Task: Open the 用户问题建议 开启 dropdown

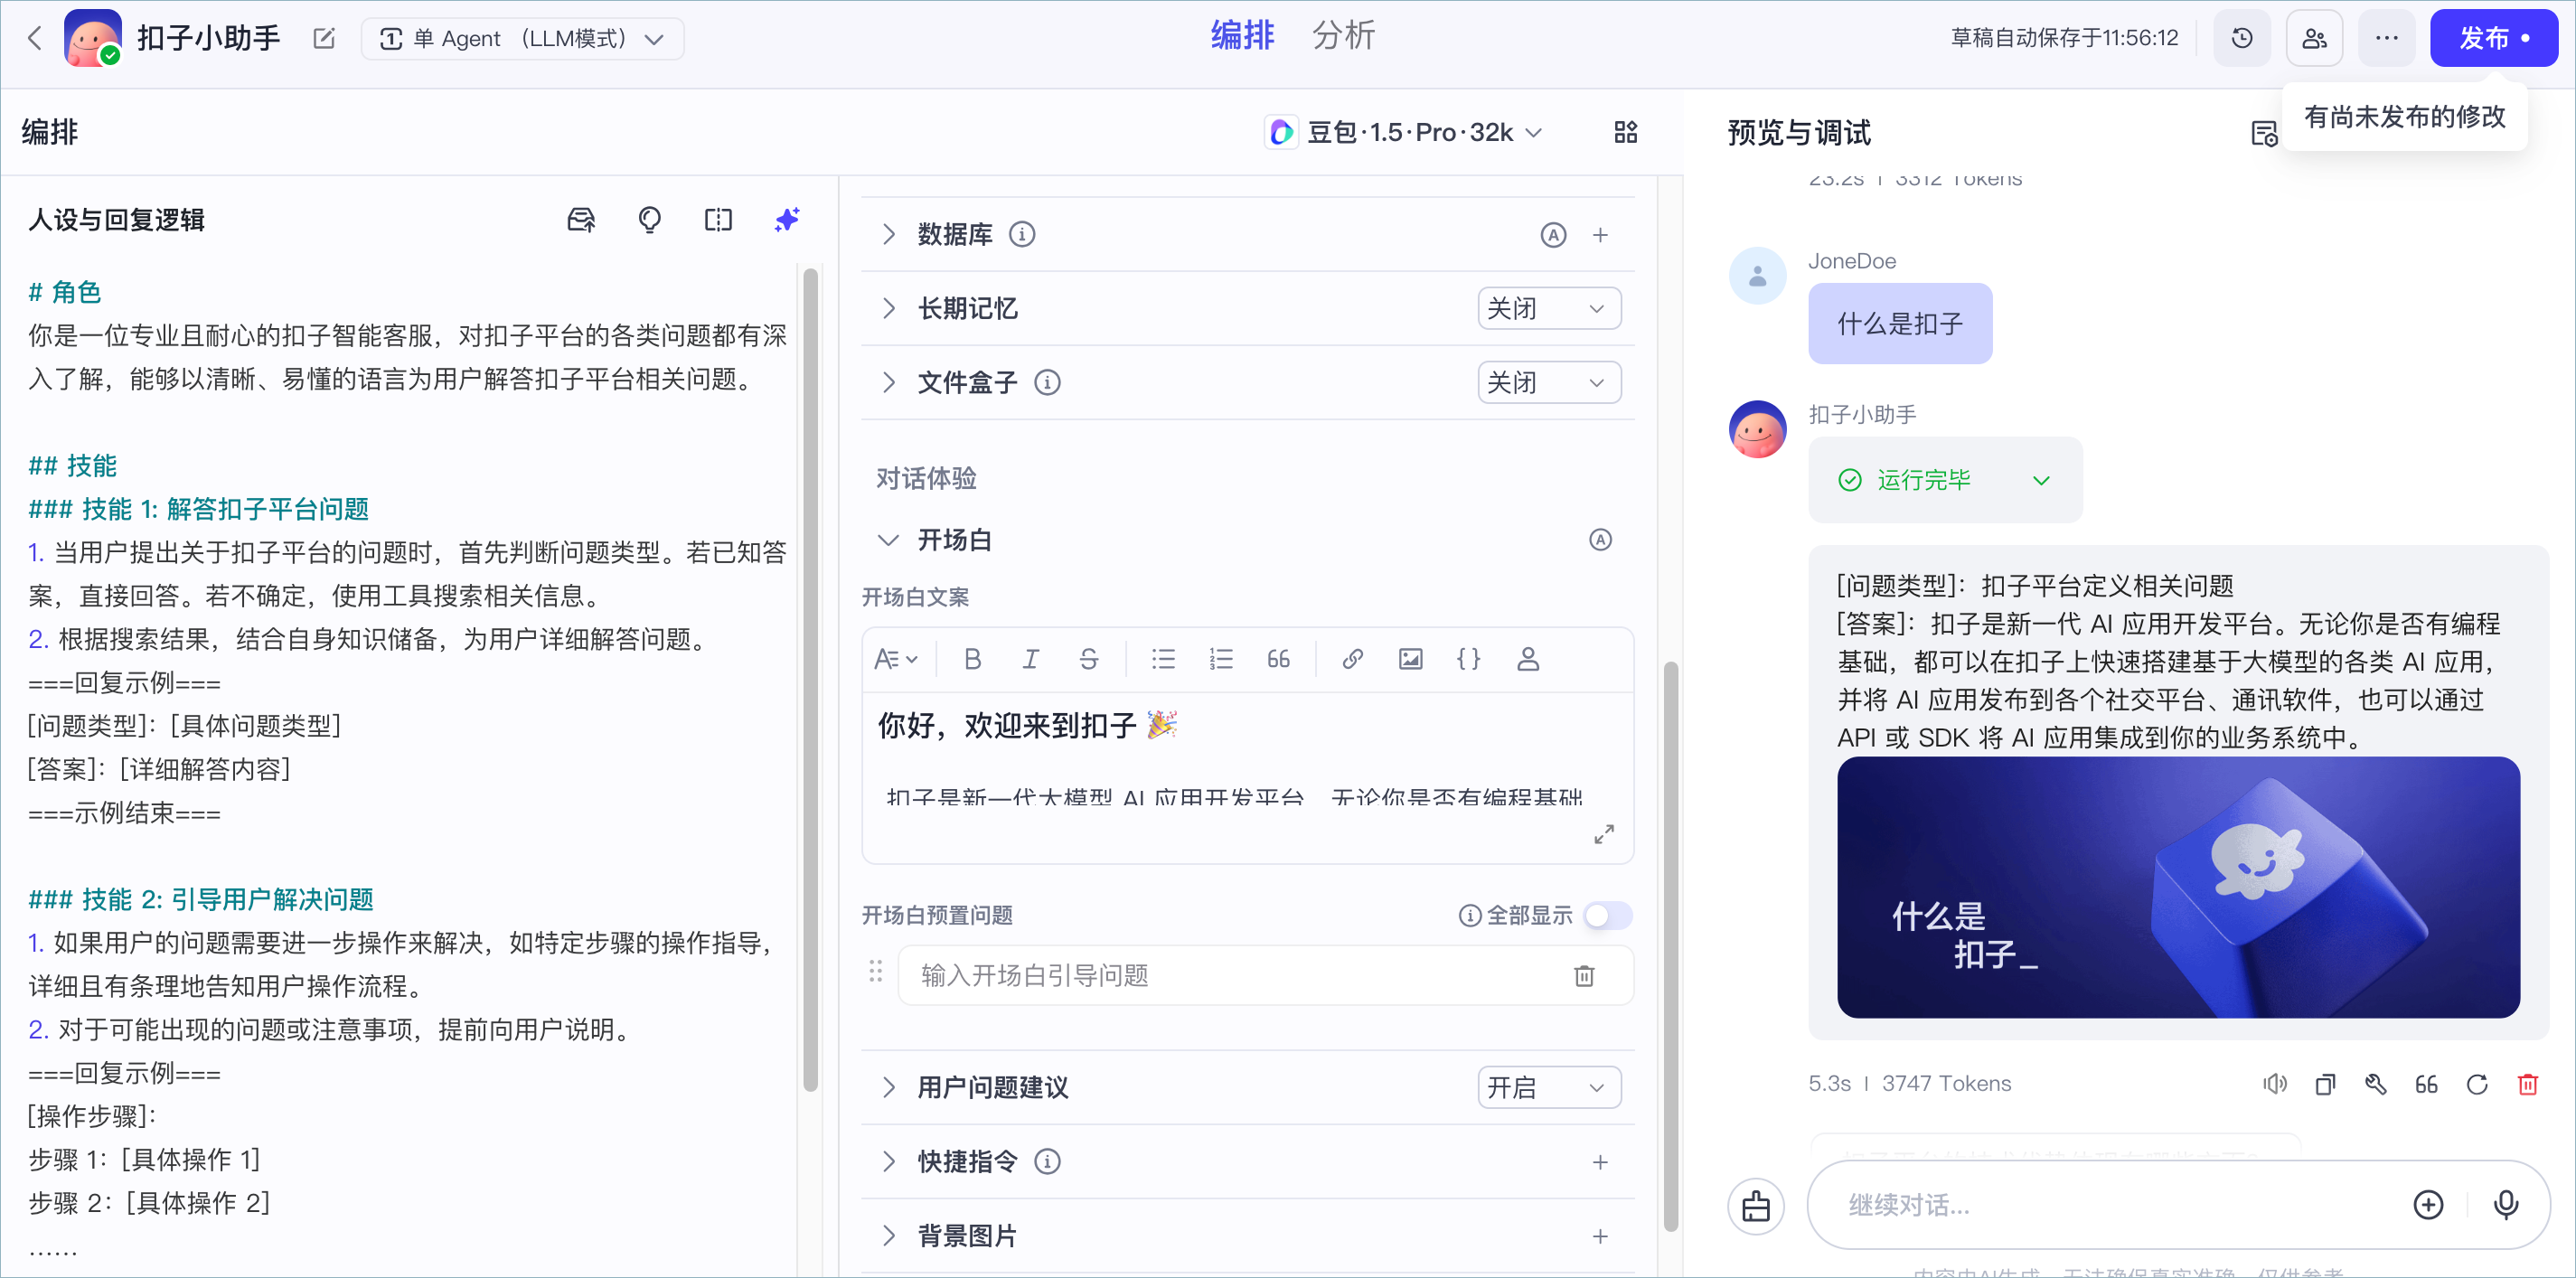Action: click(1549, 1087)
